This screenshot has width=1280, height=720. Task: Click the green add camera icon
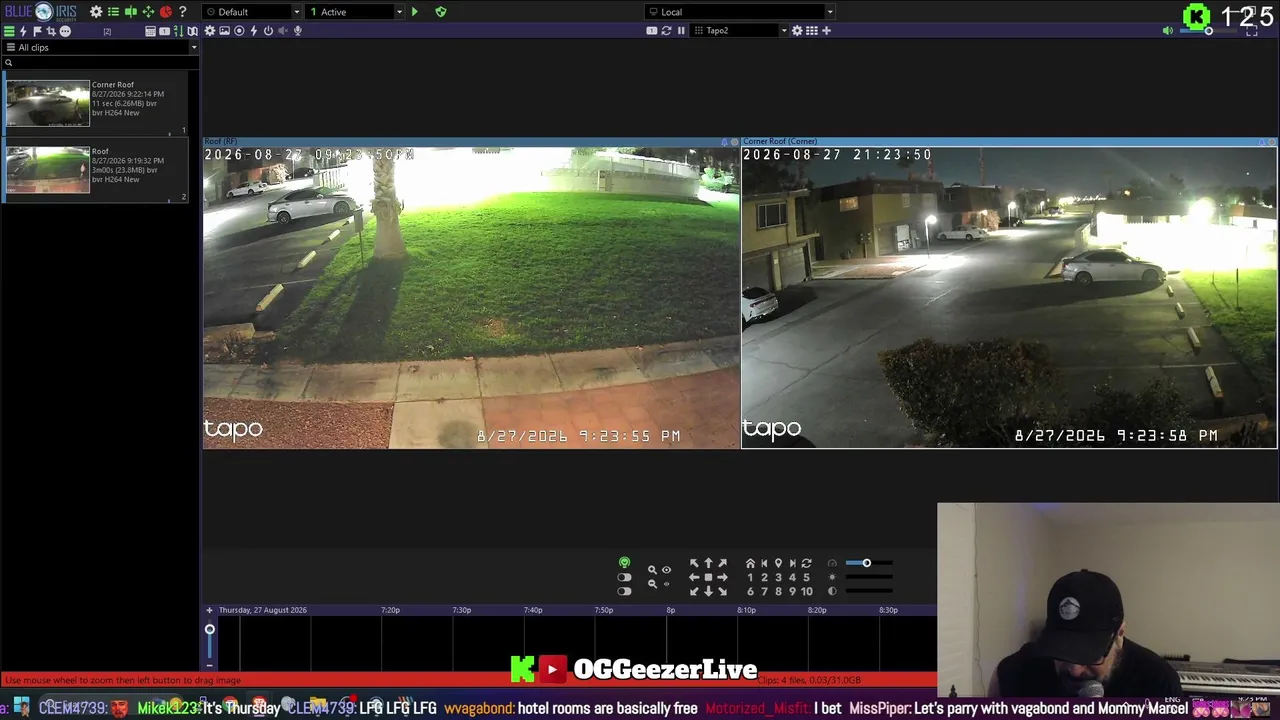coord(130,12)
